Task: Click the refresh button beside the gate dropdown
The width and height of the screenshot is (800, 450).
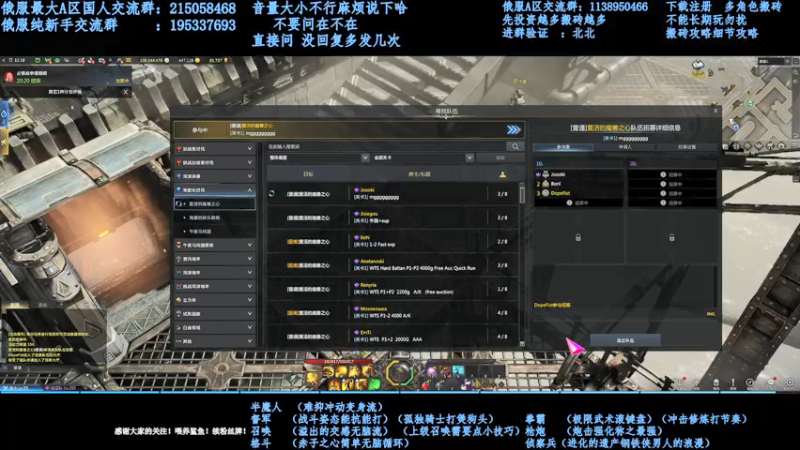Action: tap(501, 158)
